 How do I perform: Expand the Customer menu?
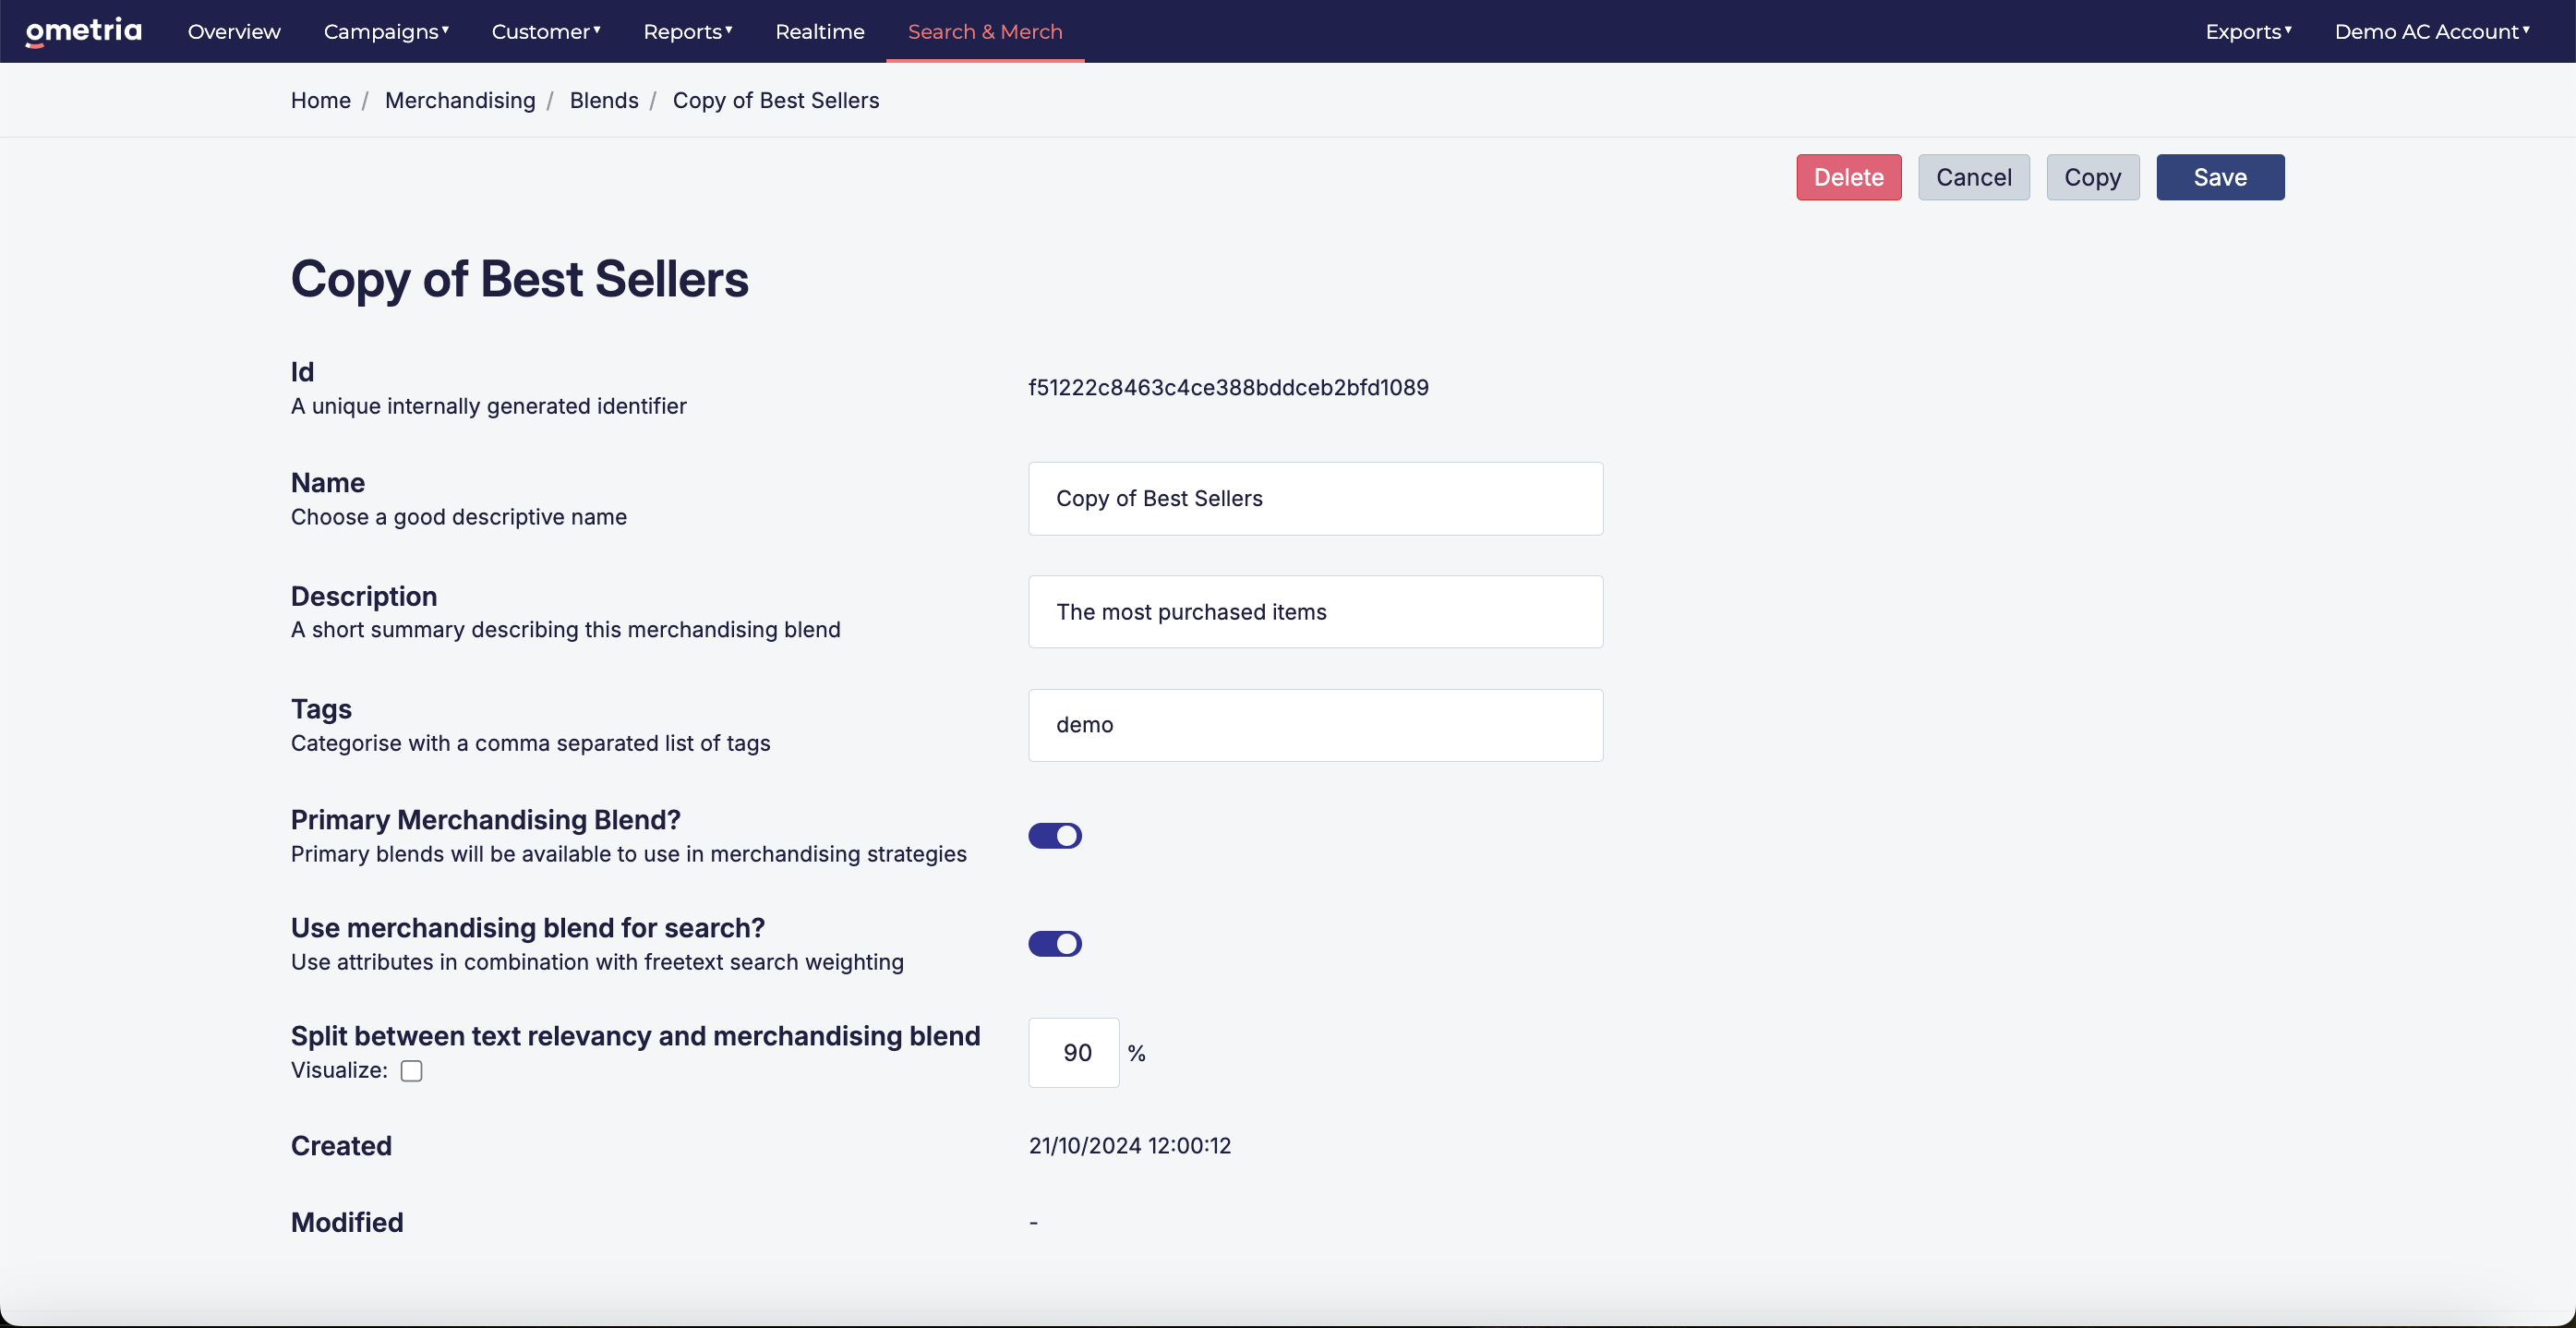[x=546, y=31]
